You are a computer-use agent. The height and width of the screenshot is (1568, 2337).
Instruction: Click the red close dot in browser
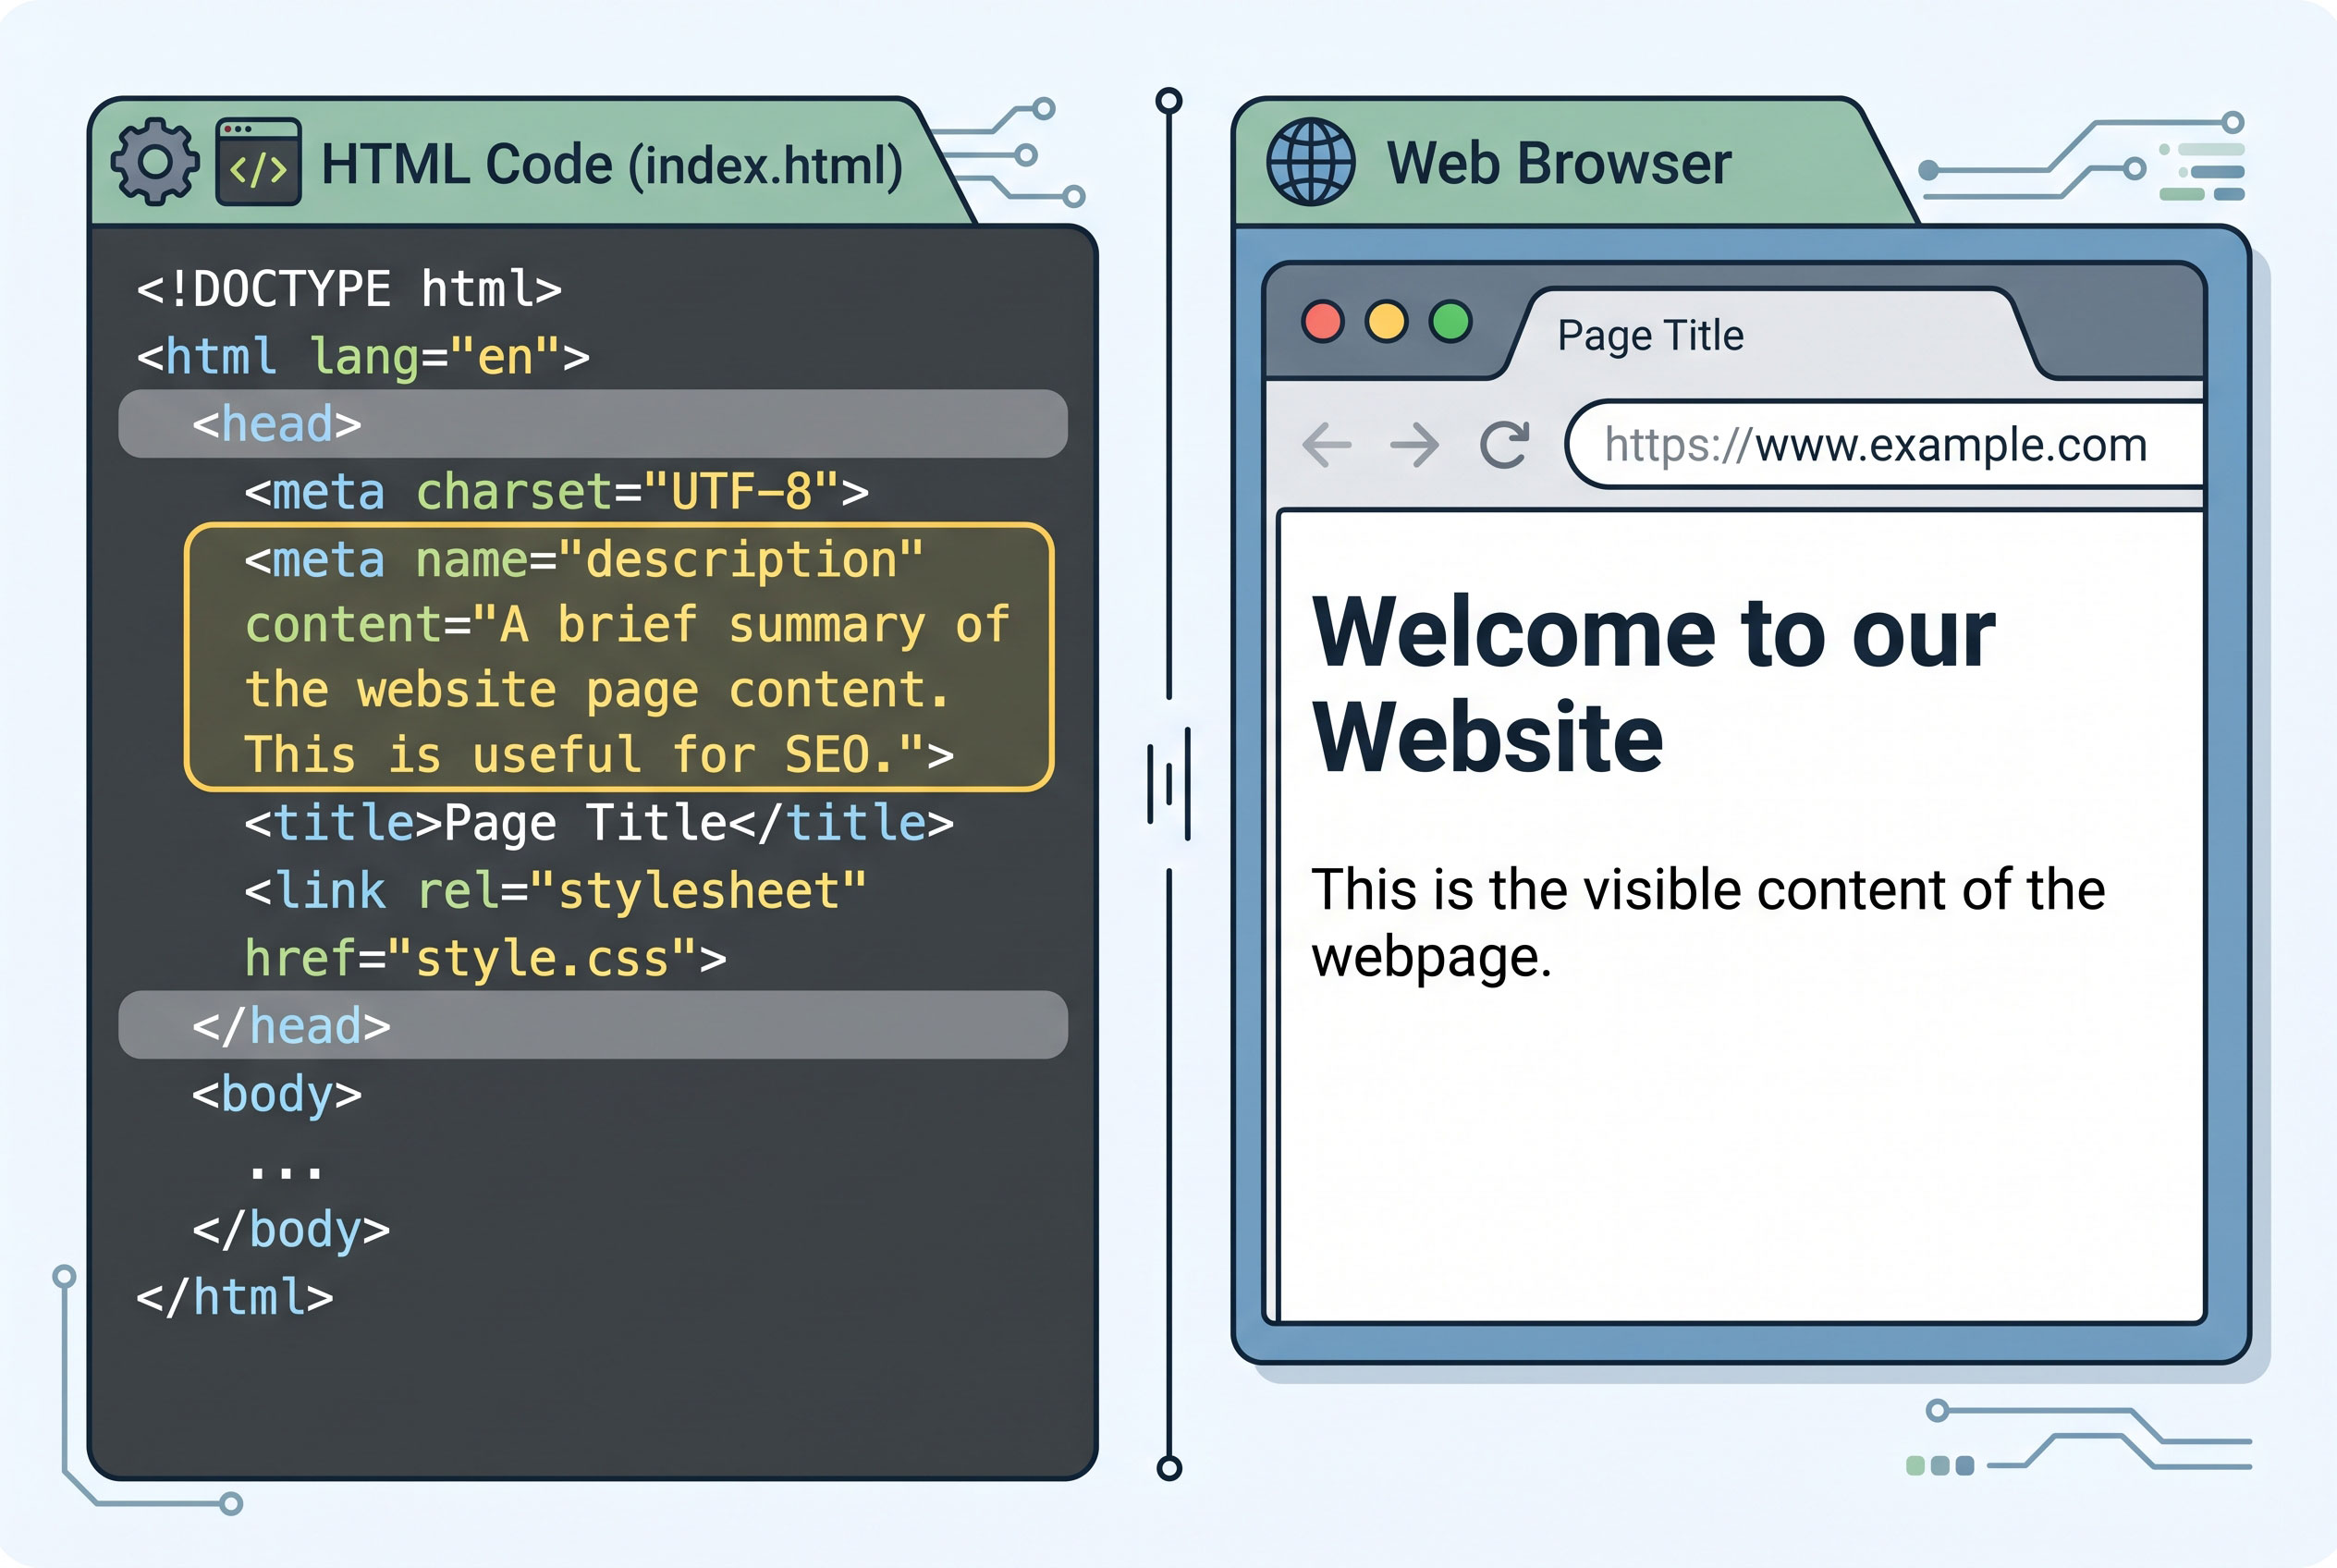click(1322, 322)
